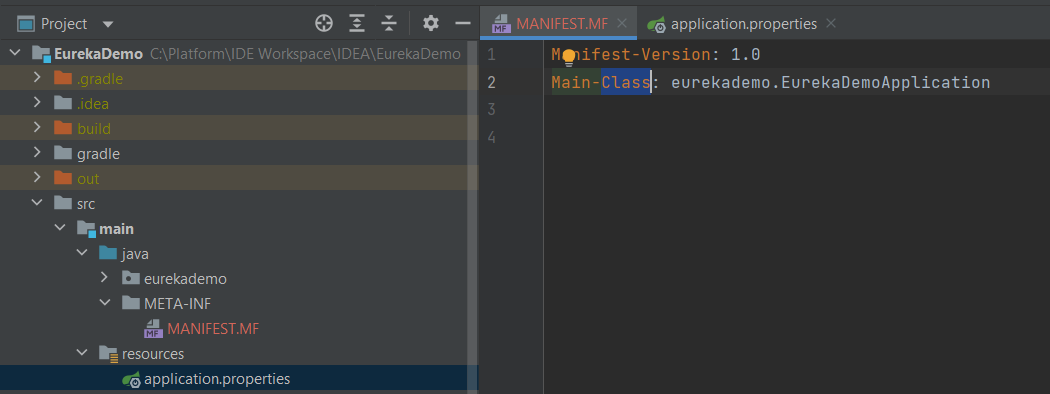This screenshot has height=394, width=1050.
Task: Click the Spring icon on application.properties tab
Action: point(656,24)
